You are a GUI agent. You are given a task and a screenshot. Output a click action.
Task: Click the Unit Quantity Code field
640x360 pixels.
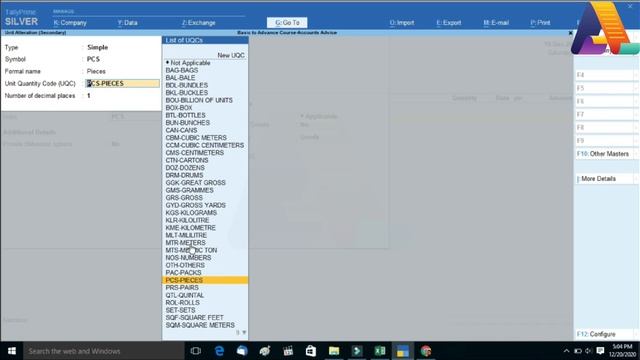pyautogui.click(x=122, y=83)
